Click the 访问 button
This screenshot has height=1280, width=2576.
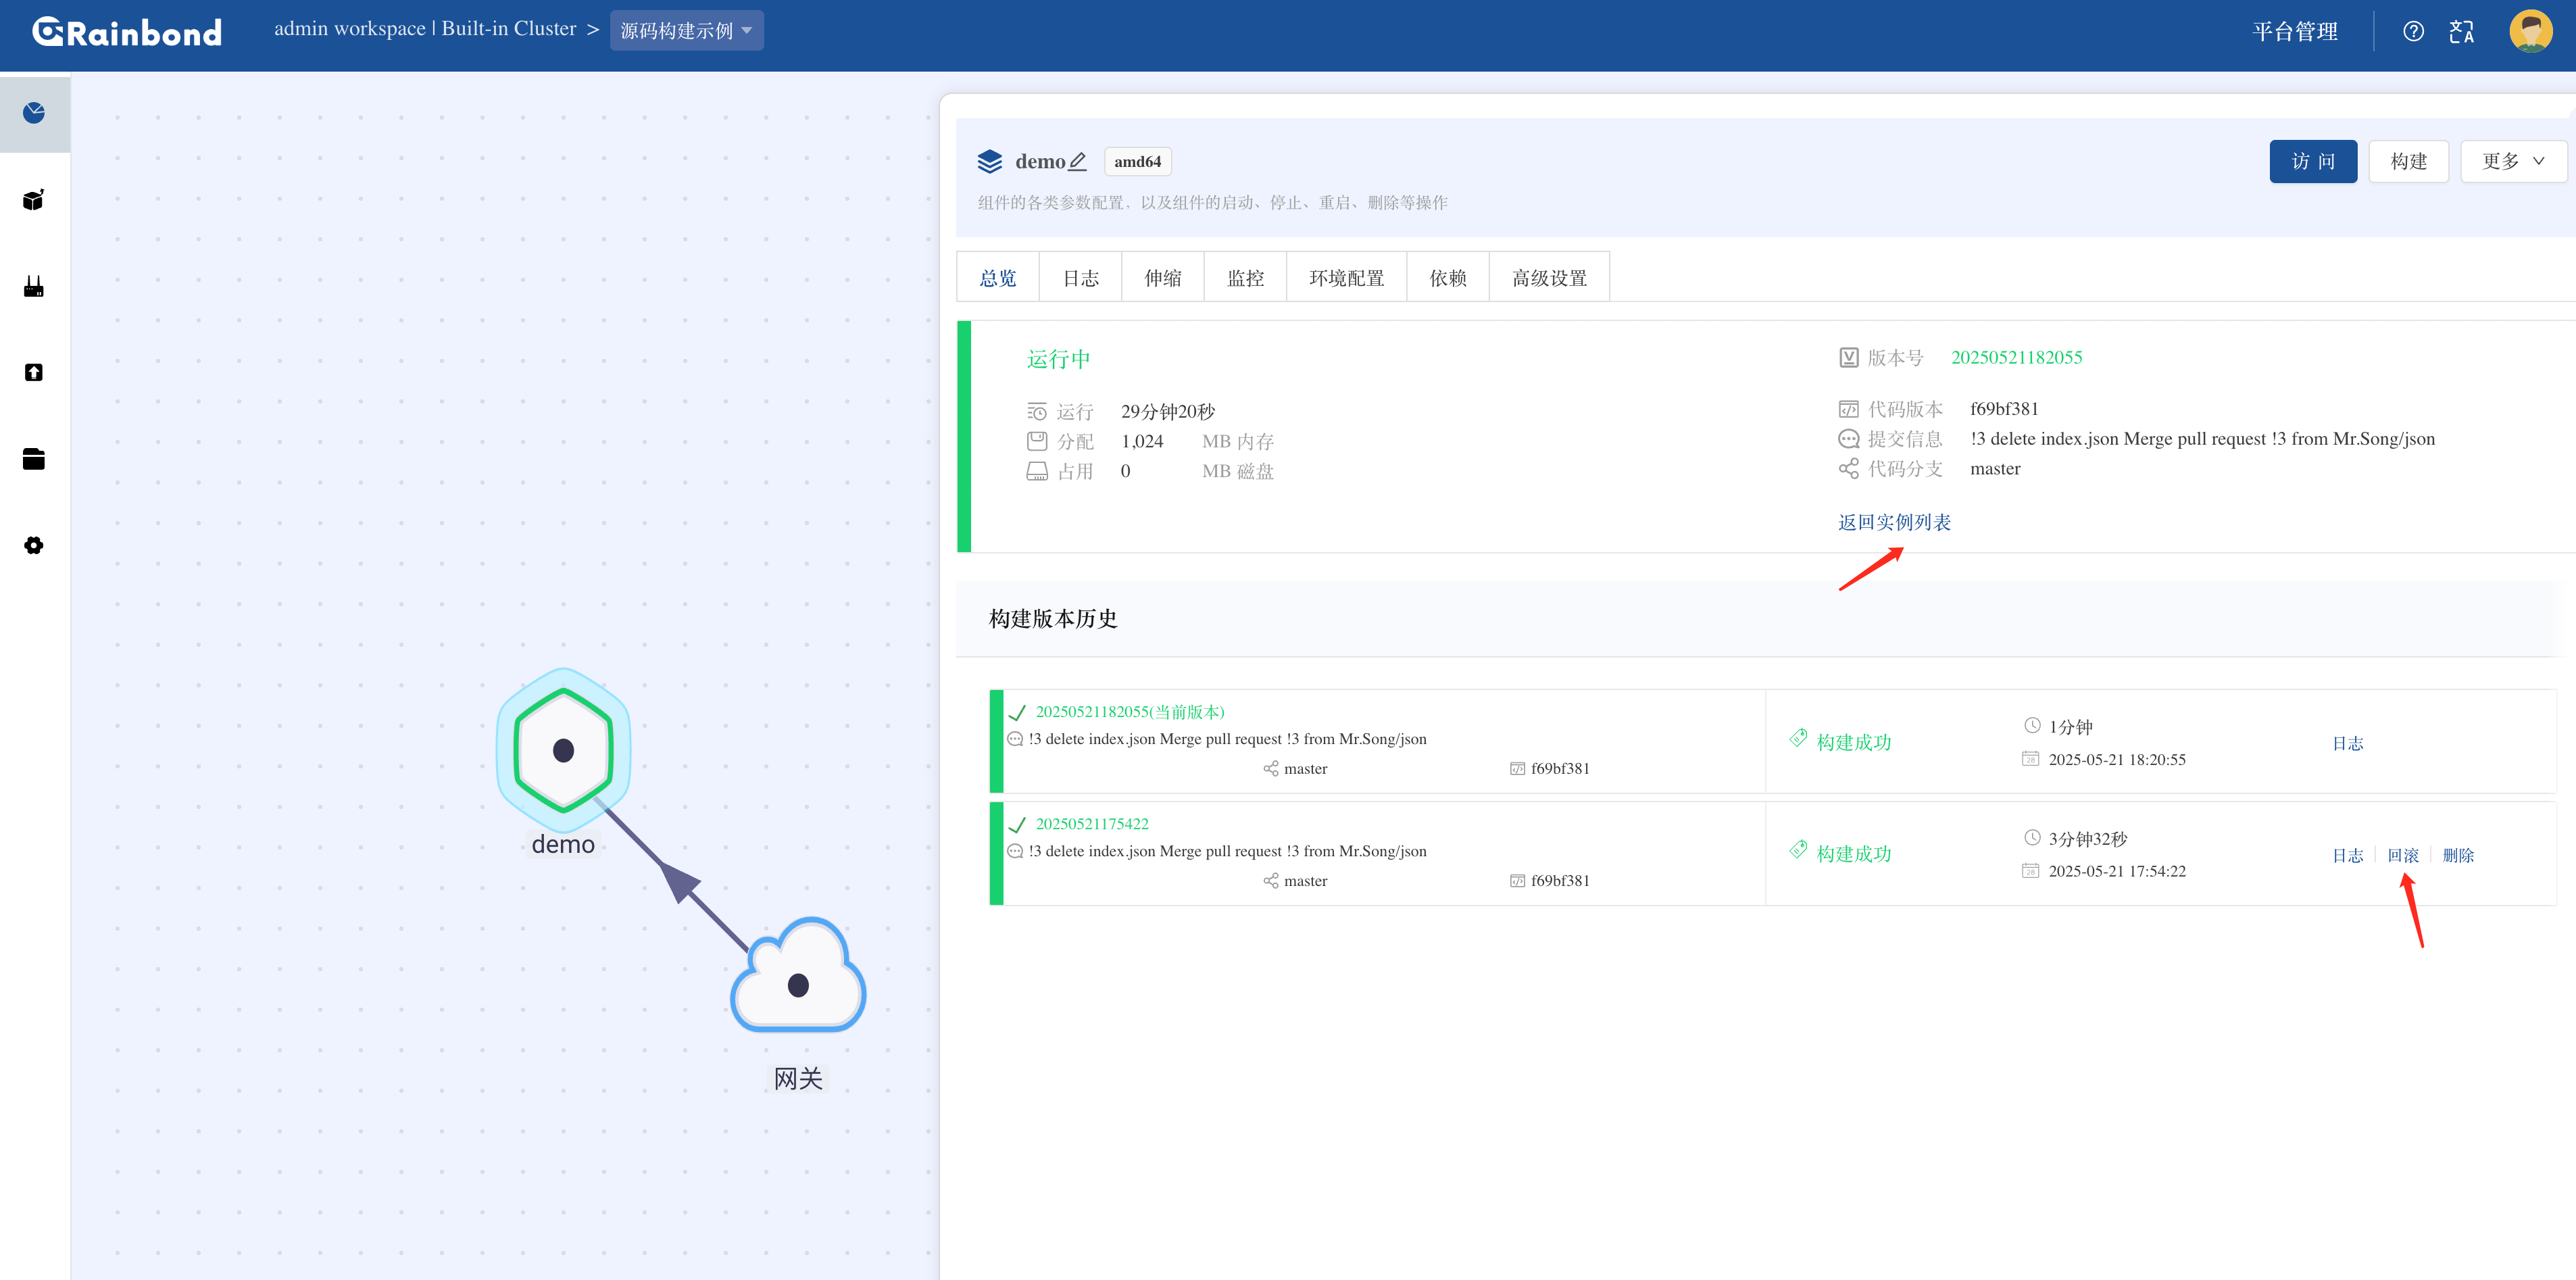point(2312,161)
